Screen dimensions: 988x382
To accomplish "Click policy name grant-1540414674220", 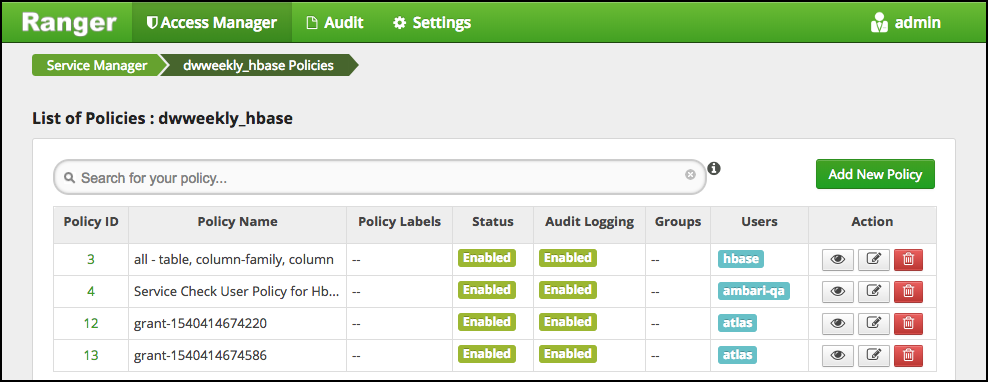I will pos(200,323).
